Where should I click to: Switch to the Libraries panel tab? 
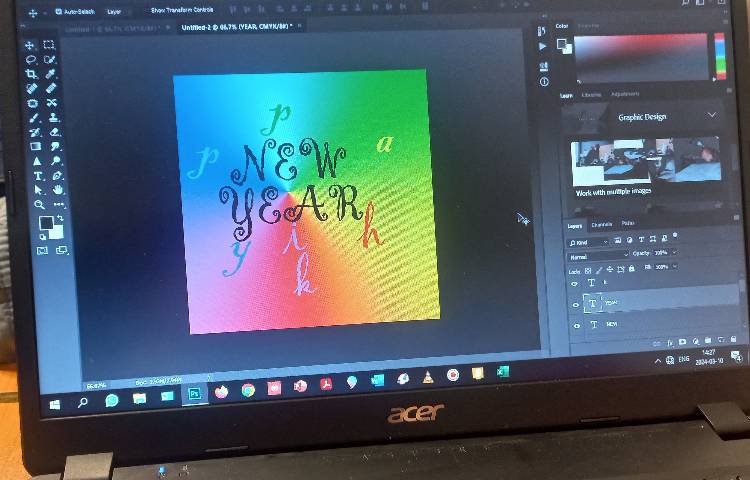[592, 95]
